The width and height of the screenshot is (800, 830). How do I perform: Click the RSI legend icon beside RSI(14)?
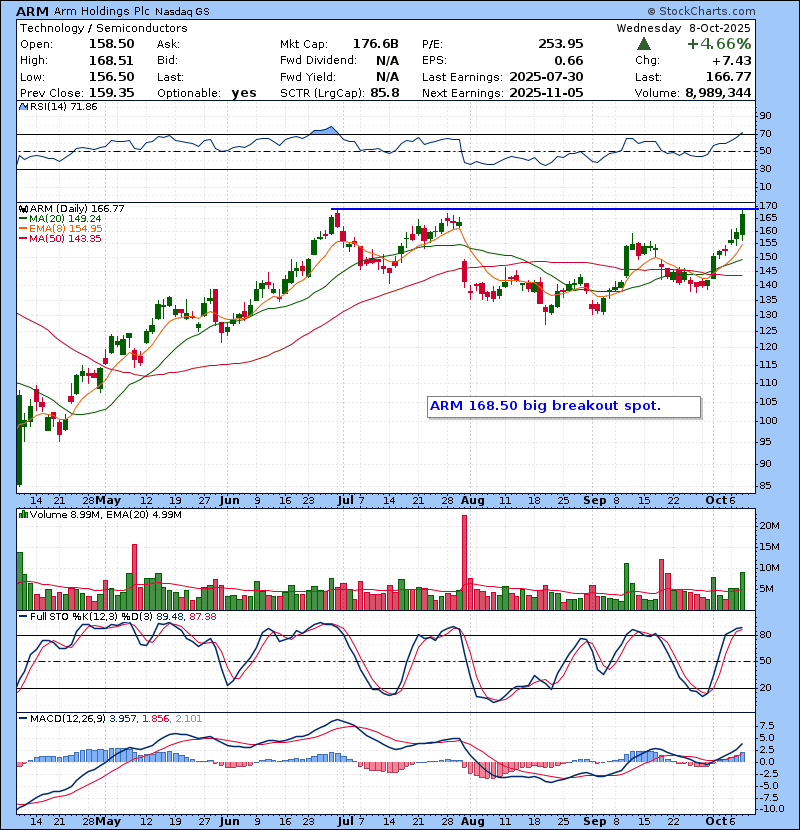click(23, 106)
